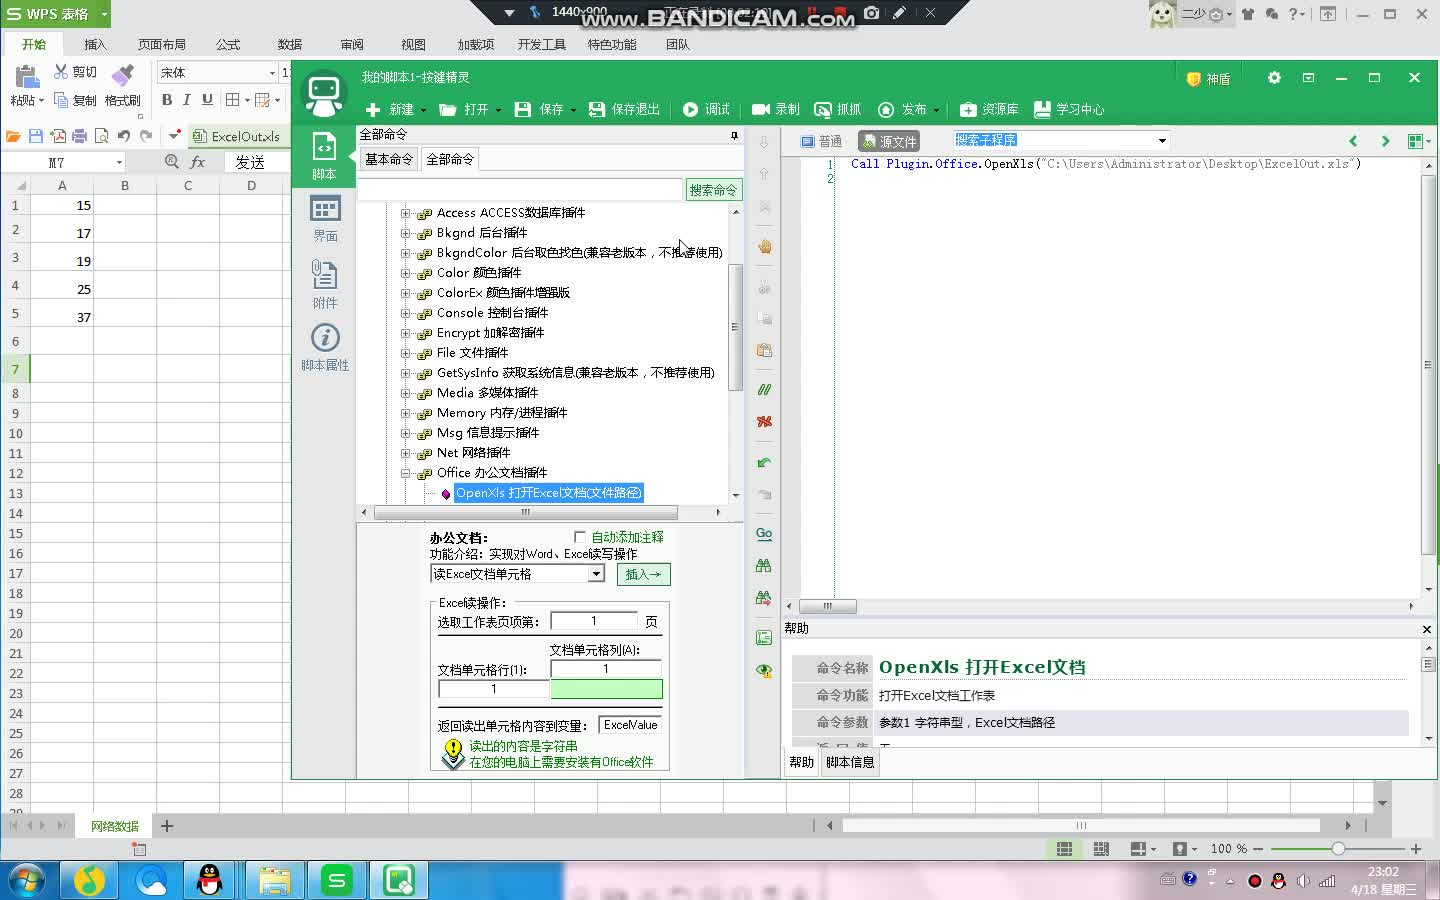Image resolution: width=1440 pixels, height=900 pixels.
Task: Click the 插入→ button
Action: [x=643, y=574]
